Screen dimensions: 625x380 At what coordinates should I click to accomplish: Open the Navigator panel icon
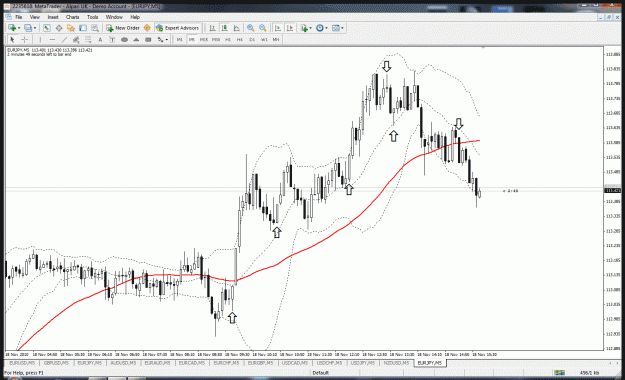coord(71,28)
